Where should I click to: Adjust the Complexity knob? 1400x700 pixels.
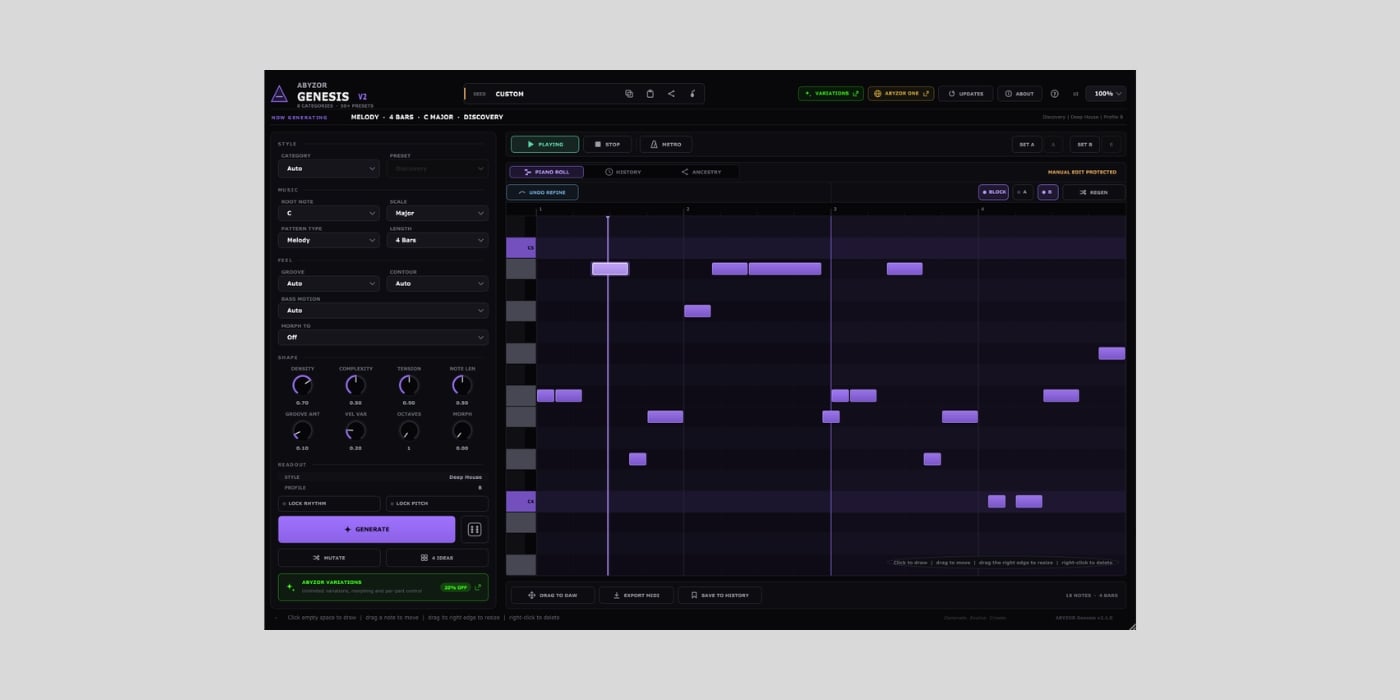(355, 385)
